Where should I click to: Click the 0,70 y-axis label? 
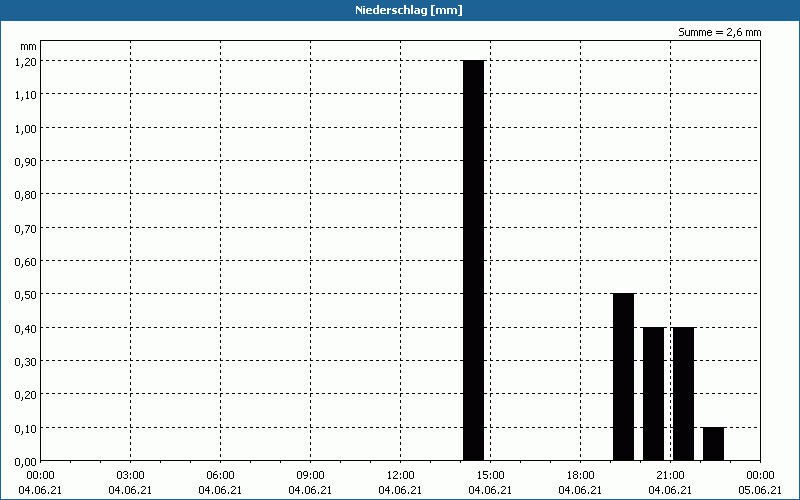pos(26,228)
